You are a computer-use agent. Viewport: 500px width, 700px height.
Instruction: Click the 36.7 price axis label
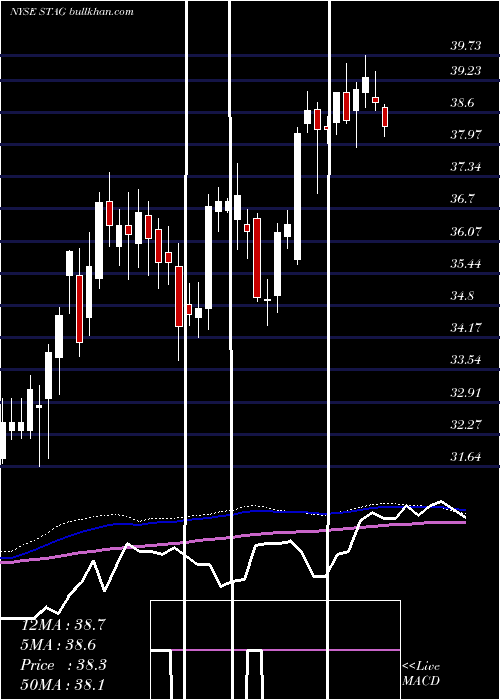(x=462, y=199)
